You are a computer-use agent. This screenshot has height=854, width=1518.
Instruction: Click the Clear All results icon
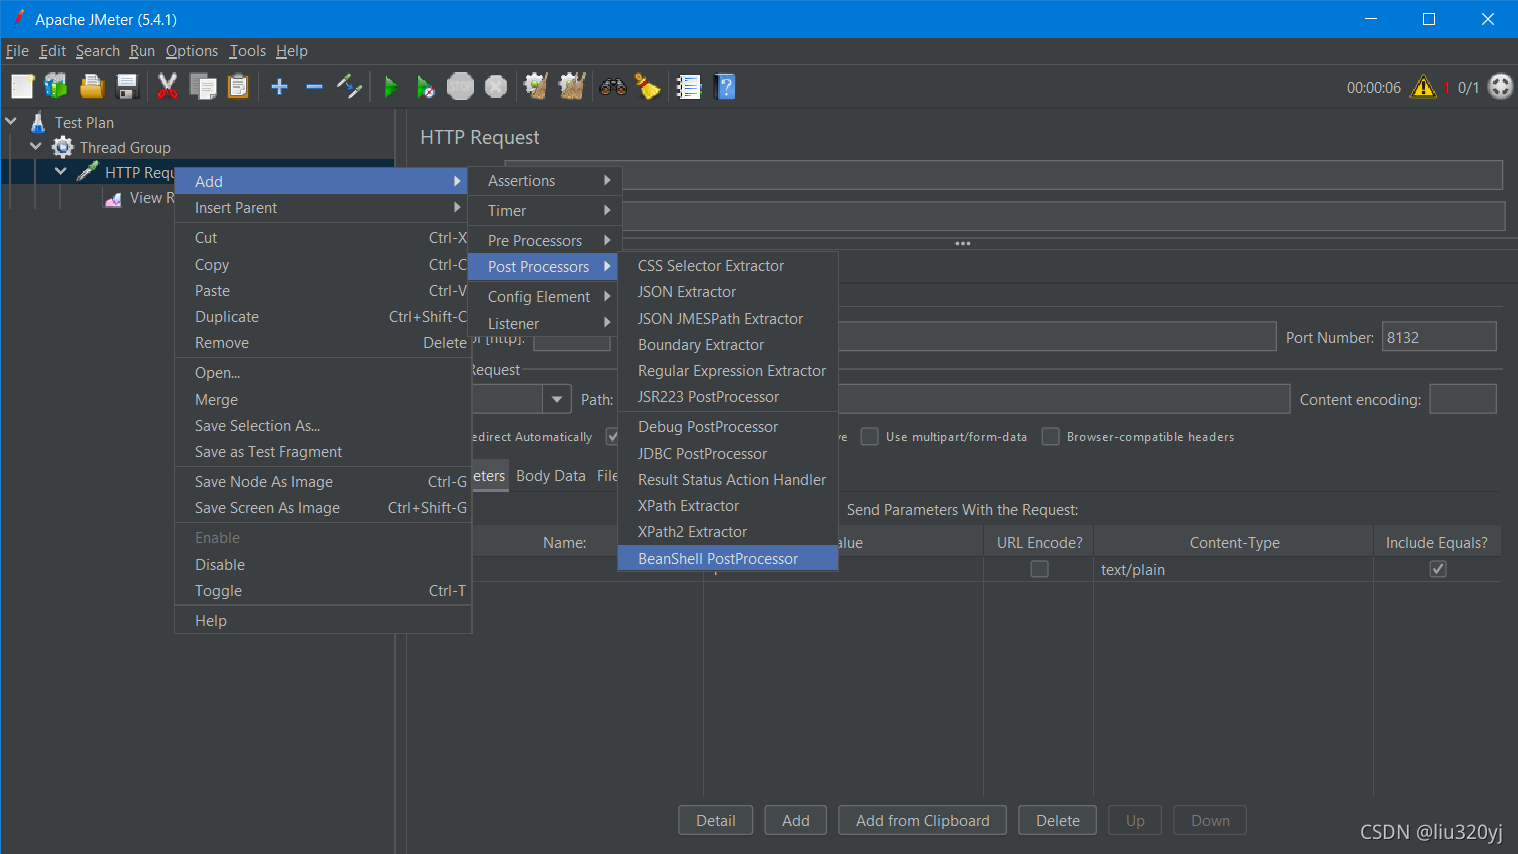coord(572,87)
